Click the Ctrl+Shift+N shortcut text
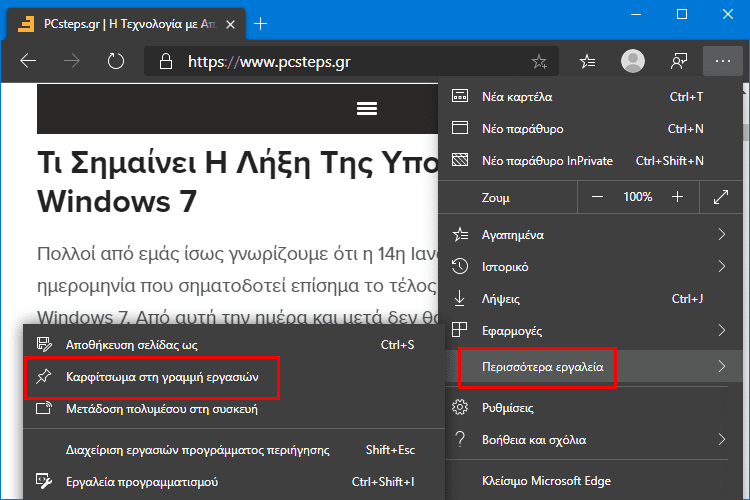This screenshot has width=750, height=500. pyautogui.click(x=669, y=160)
